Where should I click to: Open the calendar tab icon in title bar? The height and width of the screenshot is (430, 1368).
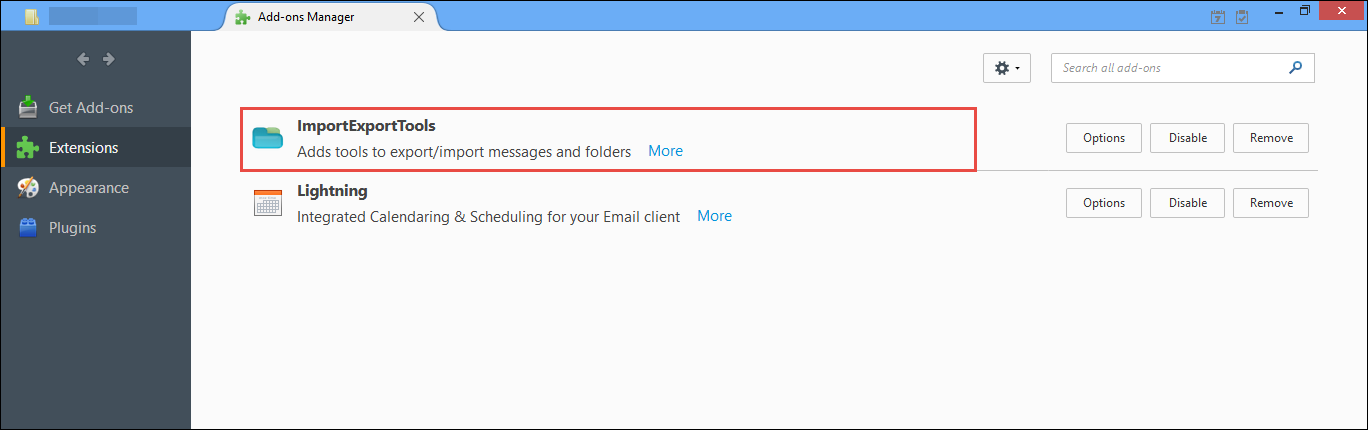point(1218,16)
